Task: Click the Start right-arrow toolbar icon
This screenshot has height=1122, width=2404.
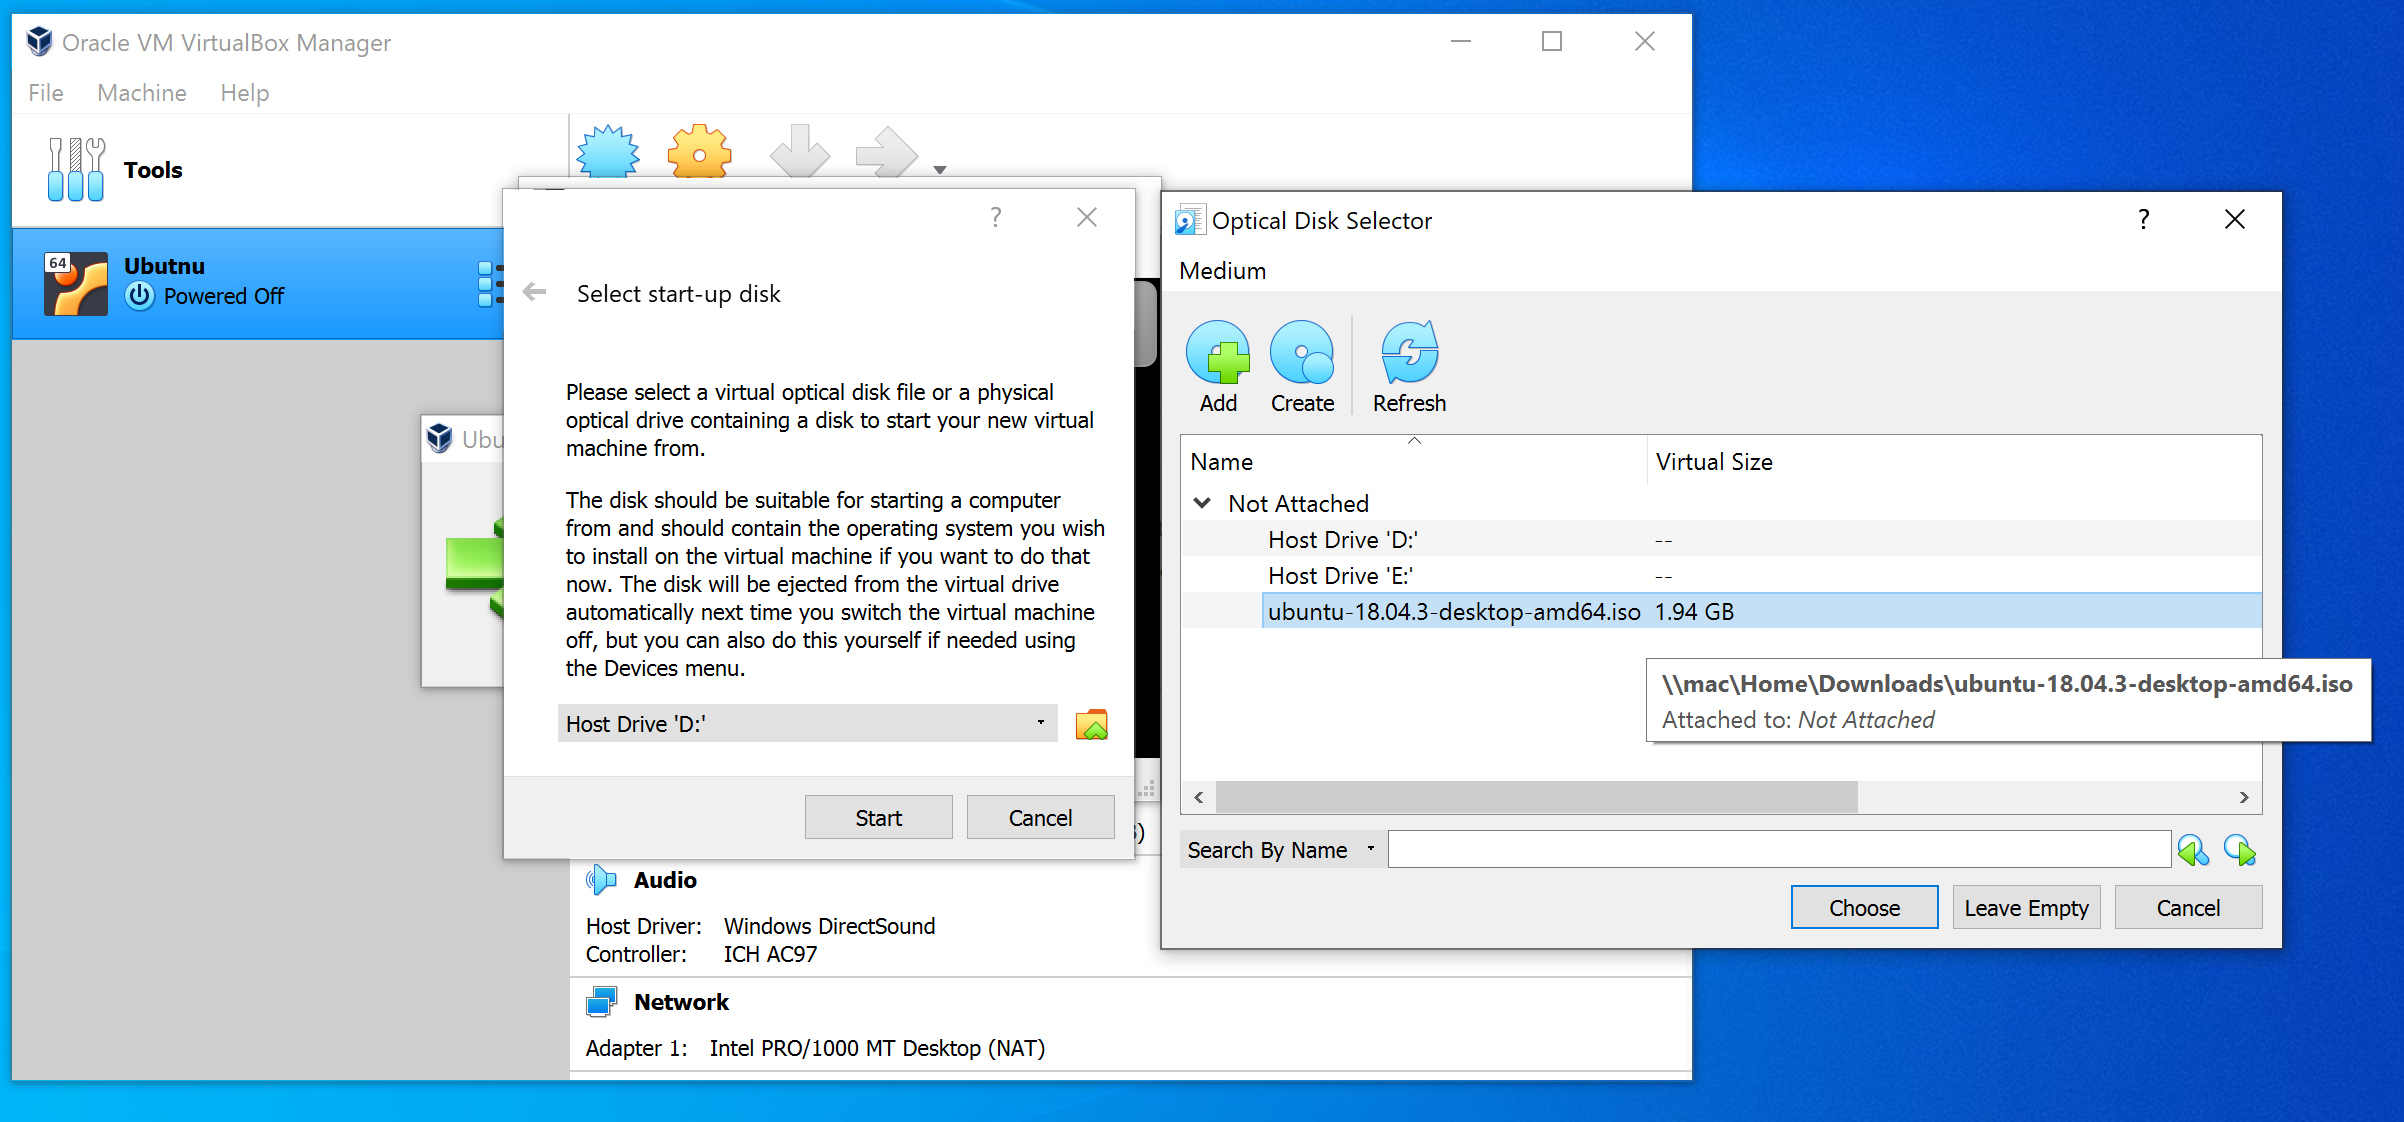Action: 887,152
